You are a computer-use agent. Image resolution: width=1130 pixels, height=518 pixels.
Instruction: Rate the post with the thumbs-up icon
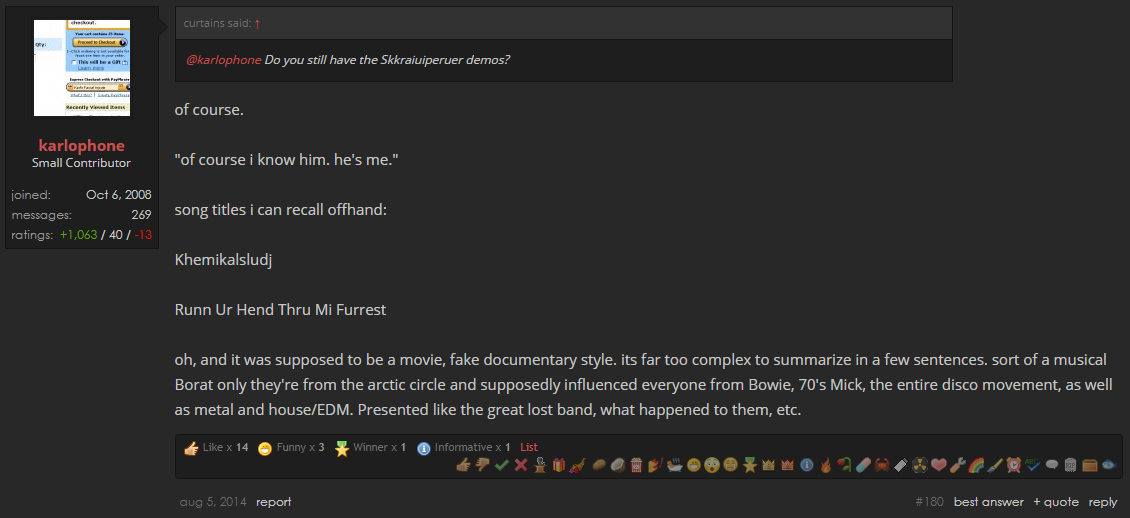(x=463, y=465)
